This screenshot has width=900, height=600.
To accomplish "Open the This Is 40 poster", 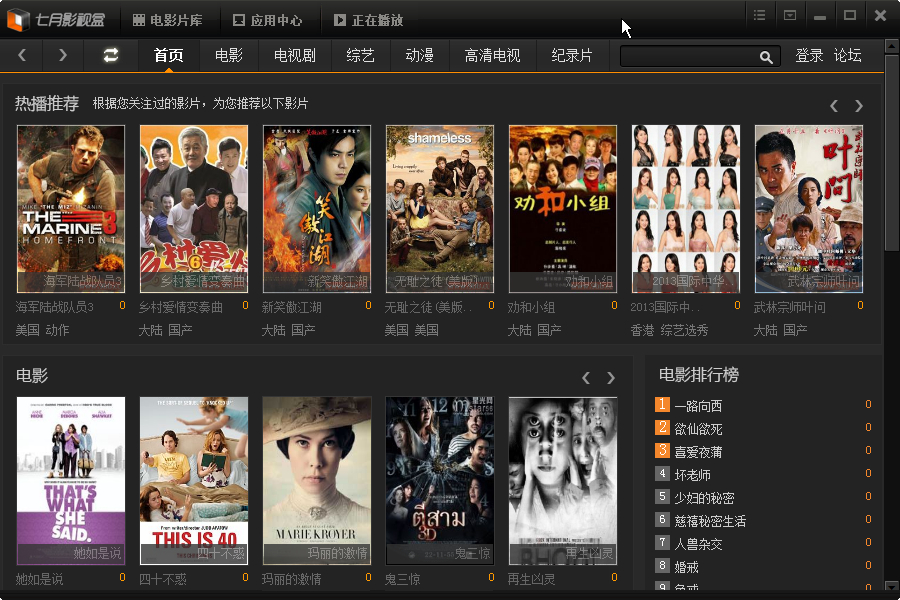I will (194, 481).
